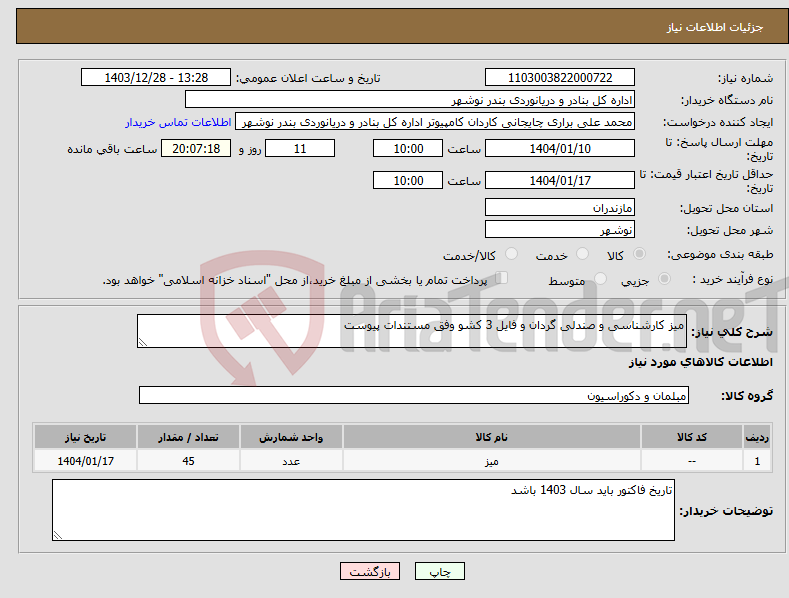This screenshot has height=598, width=789.
Task: Click the row number cell 1
Action: tap(757, 461)
